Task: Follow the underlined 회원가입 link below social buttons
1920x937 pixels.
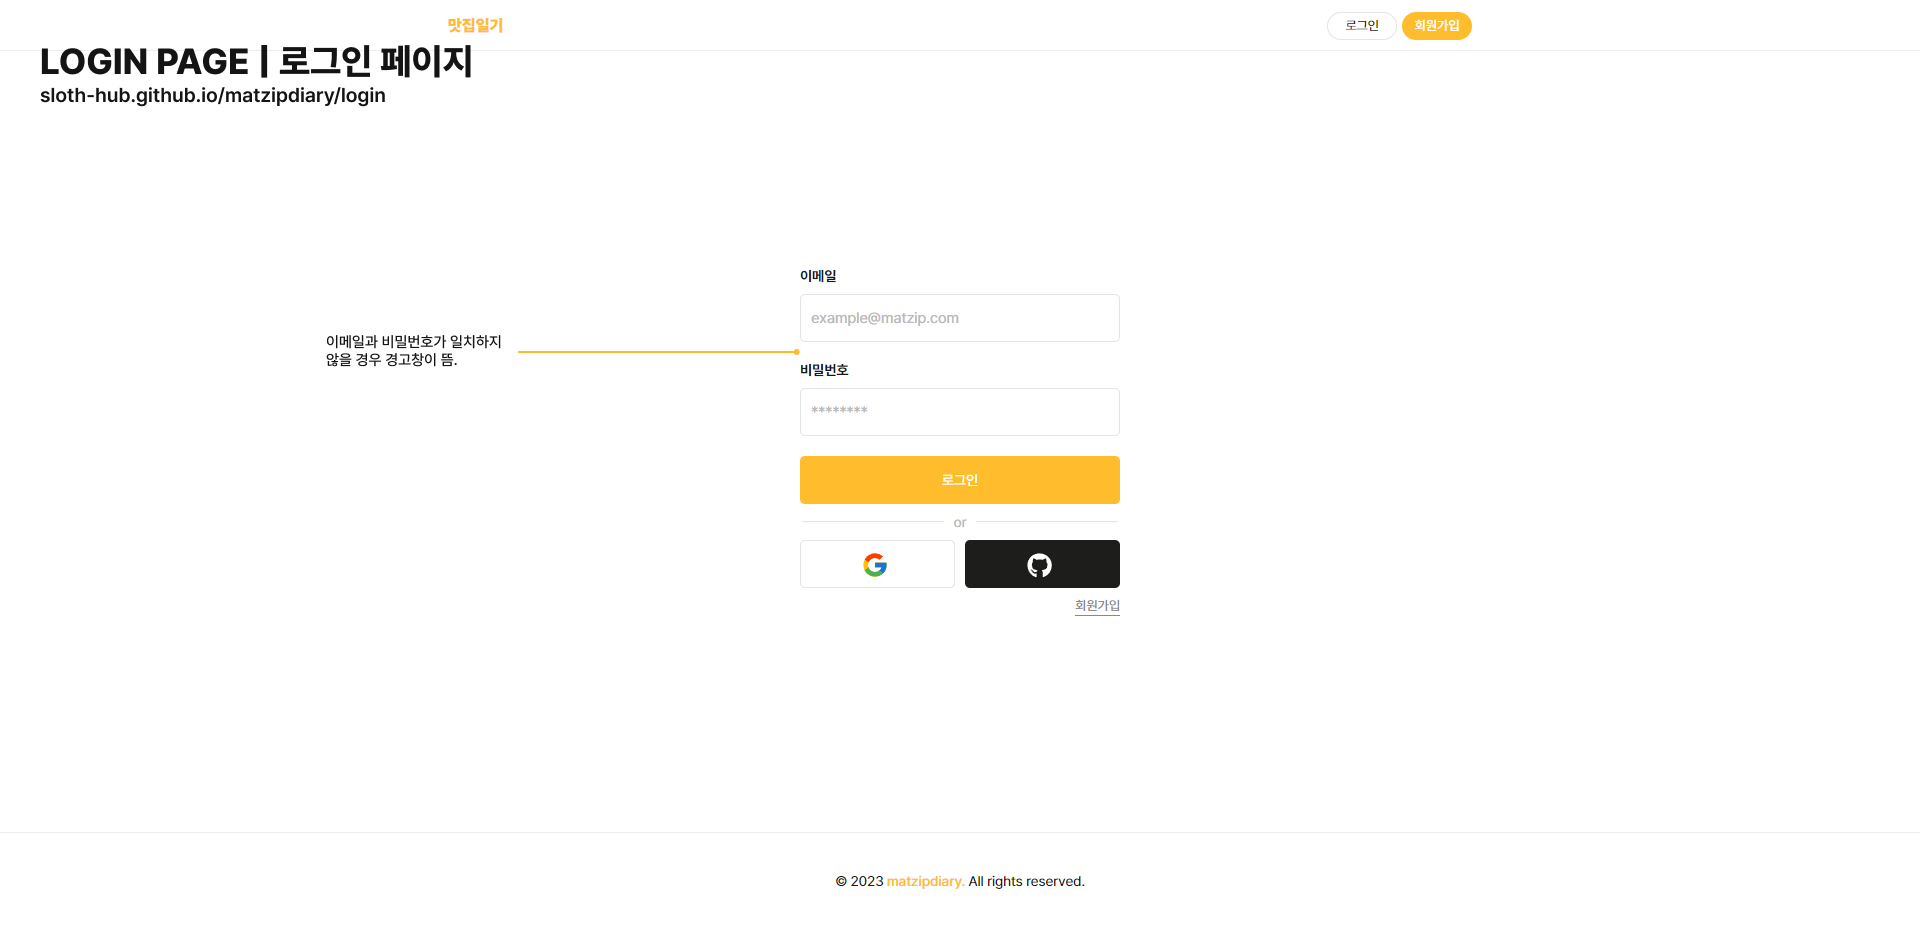Action: pos(1097,606)
